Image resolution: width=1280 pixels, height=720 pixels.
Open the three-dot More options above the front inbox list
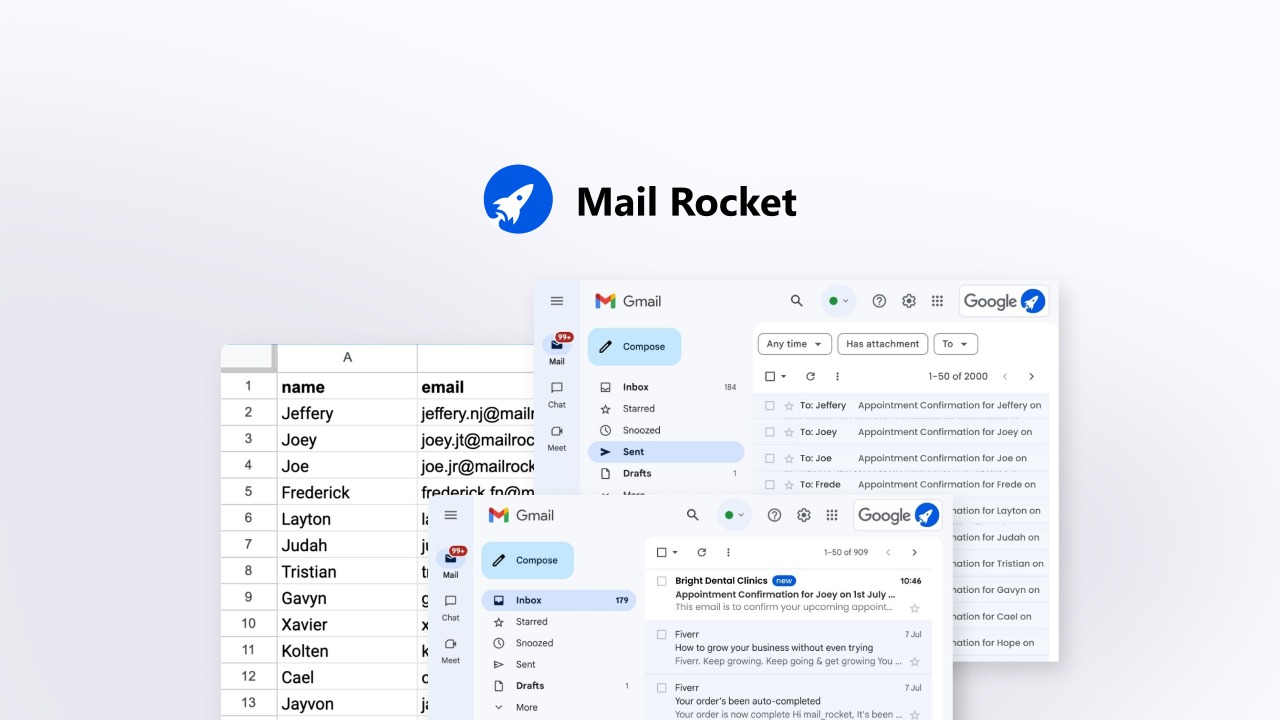click(x=728, y=552)
